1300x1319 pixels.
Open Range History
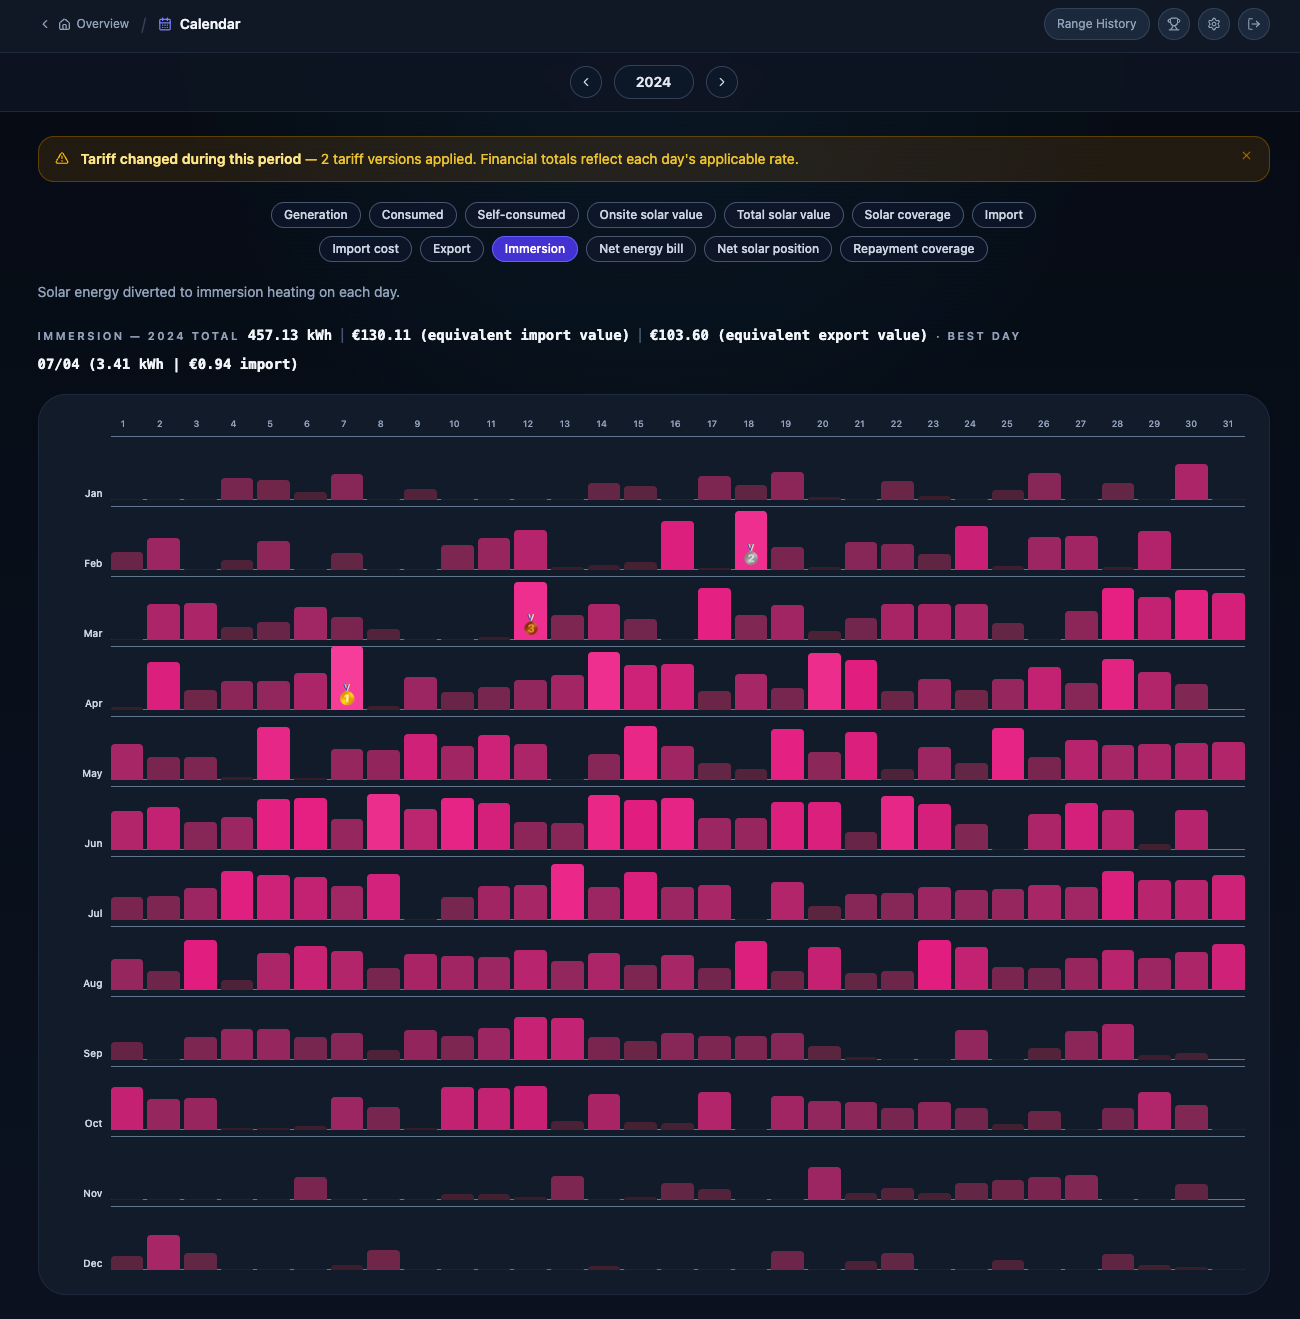[x=1097, y=24]
